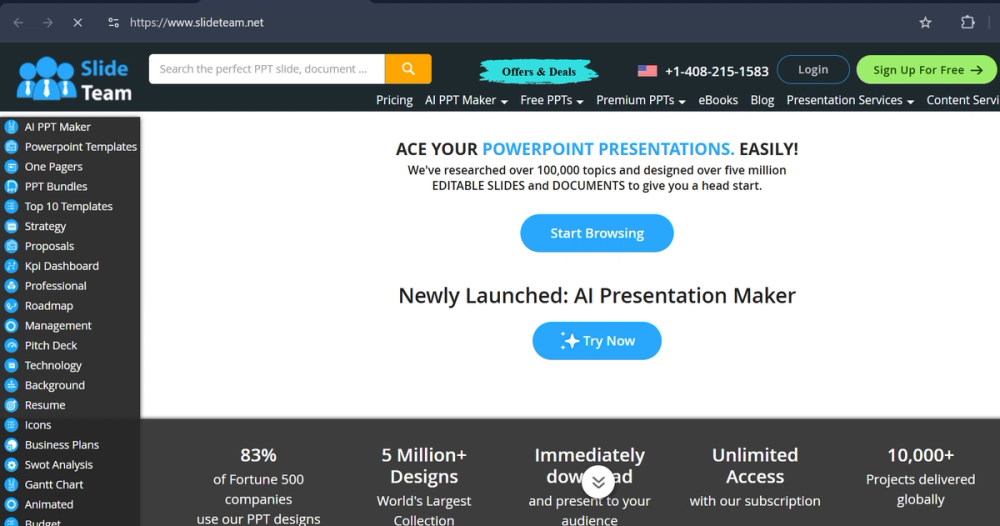Expand the Premium PPTs dropdown menu
This screenshot has width=1000, height=526.
click(x=641, y=100)
